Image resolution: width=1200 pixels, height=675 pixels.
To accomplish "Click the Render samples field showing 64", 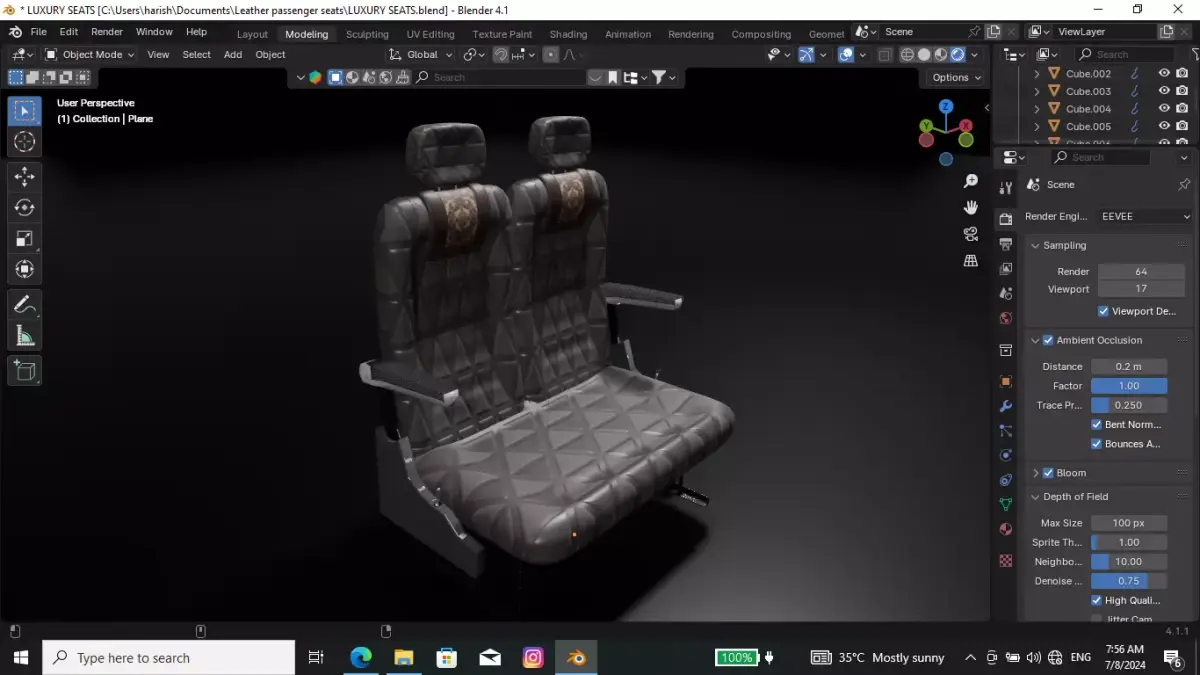I will [1141, 271].
